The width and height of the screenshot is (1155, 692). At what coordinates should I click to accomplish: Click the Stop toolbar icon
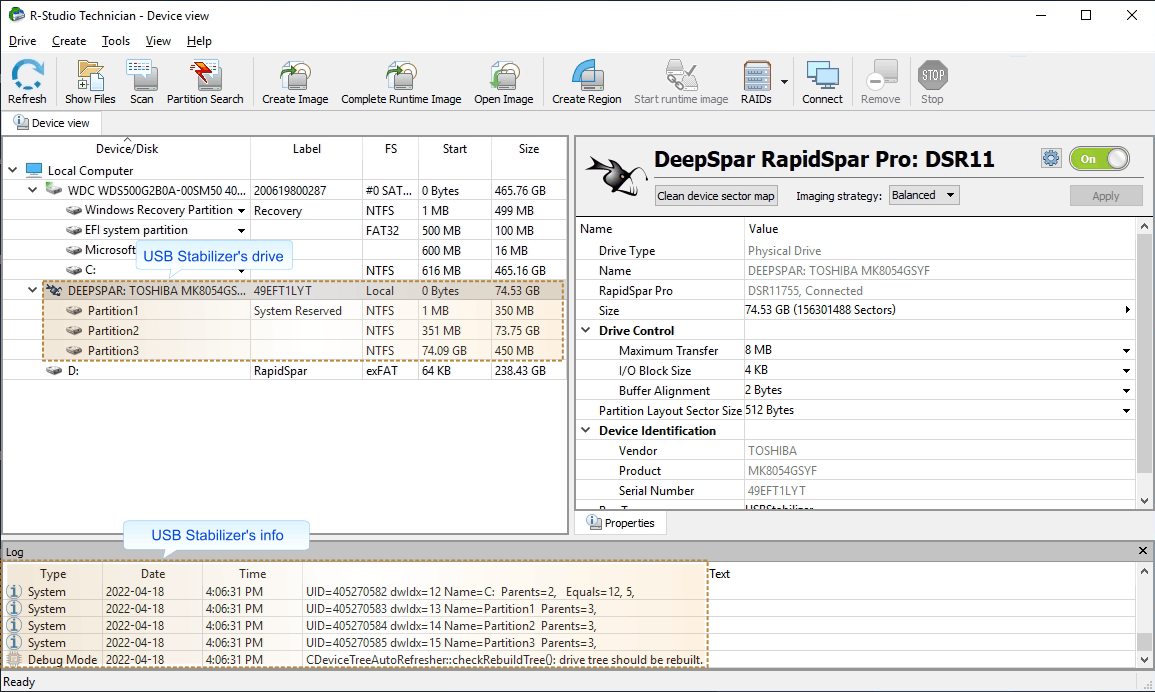[933, 75]
